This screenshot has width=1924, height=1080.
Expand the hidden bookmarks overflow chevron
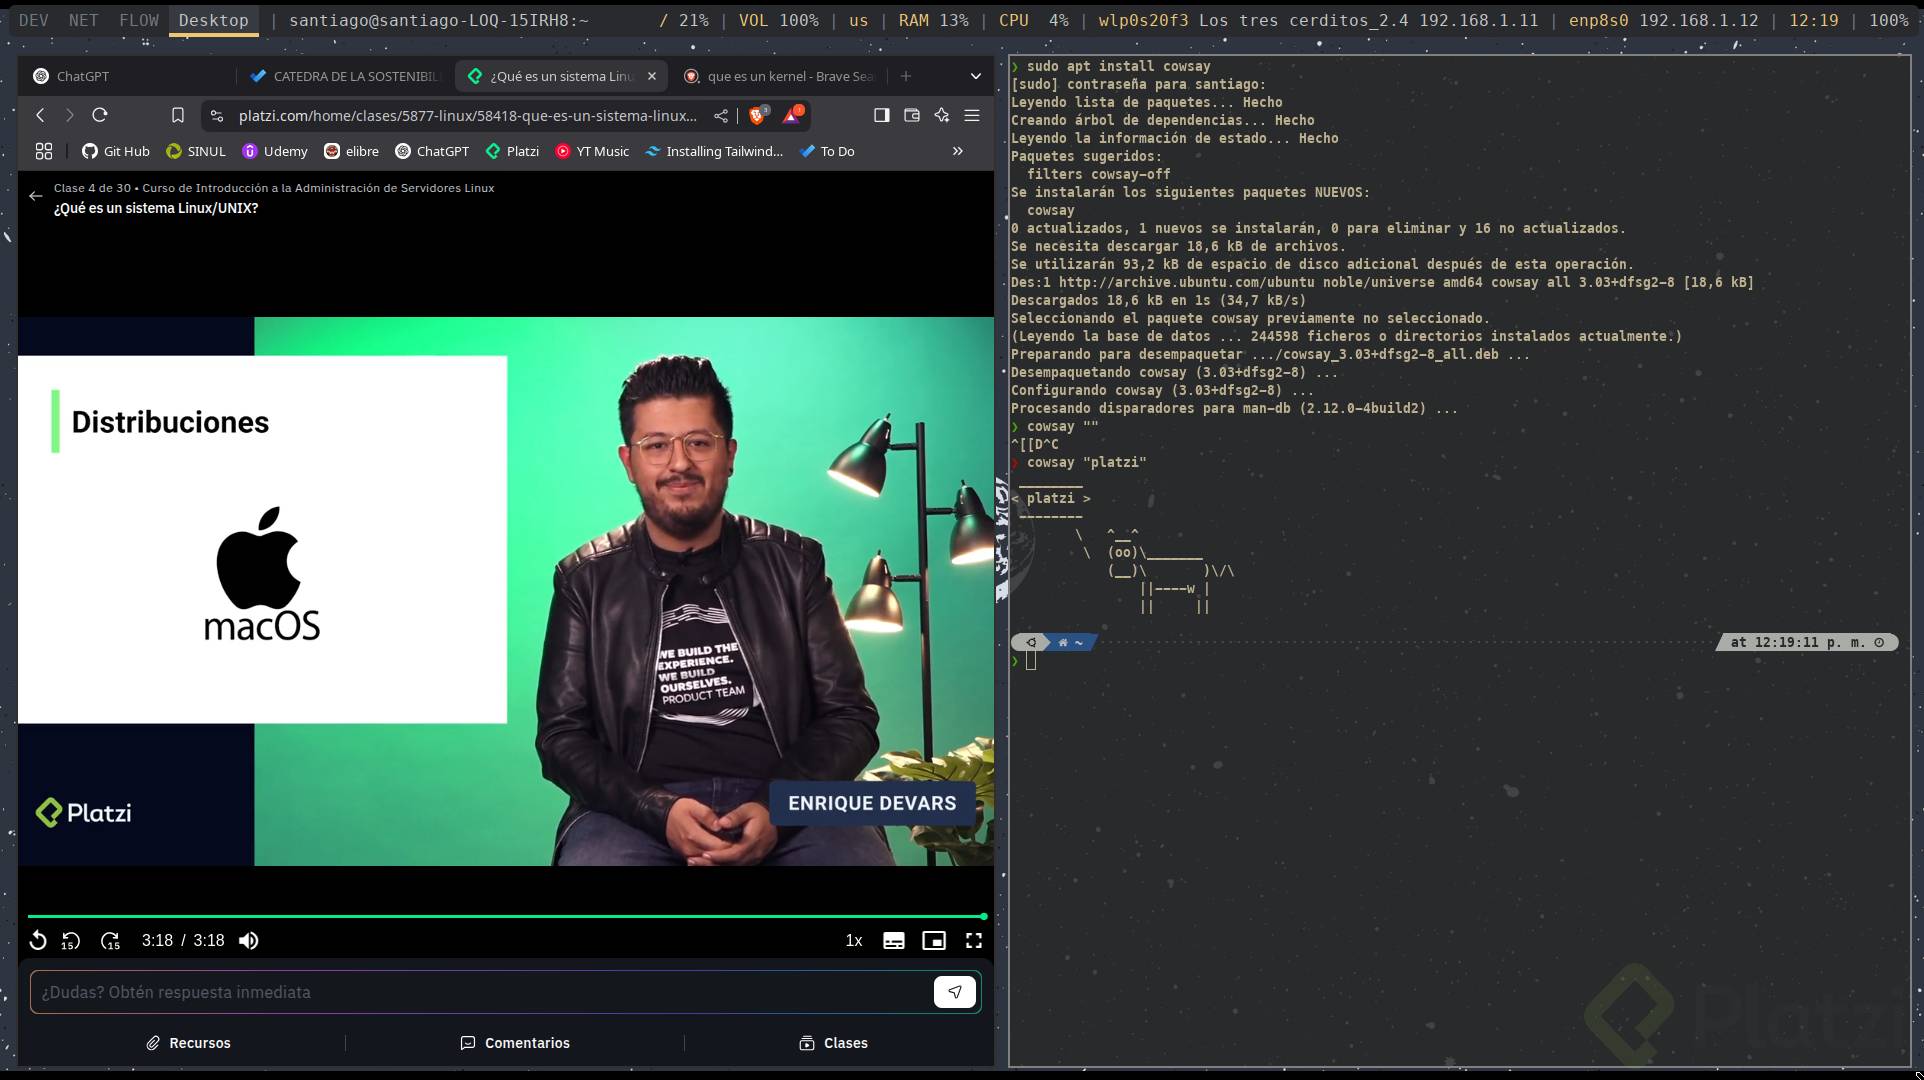(958, 152)
